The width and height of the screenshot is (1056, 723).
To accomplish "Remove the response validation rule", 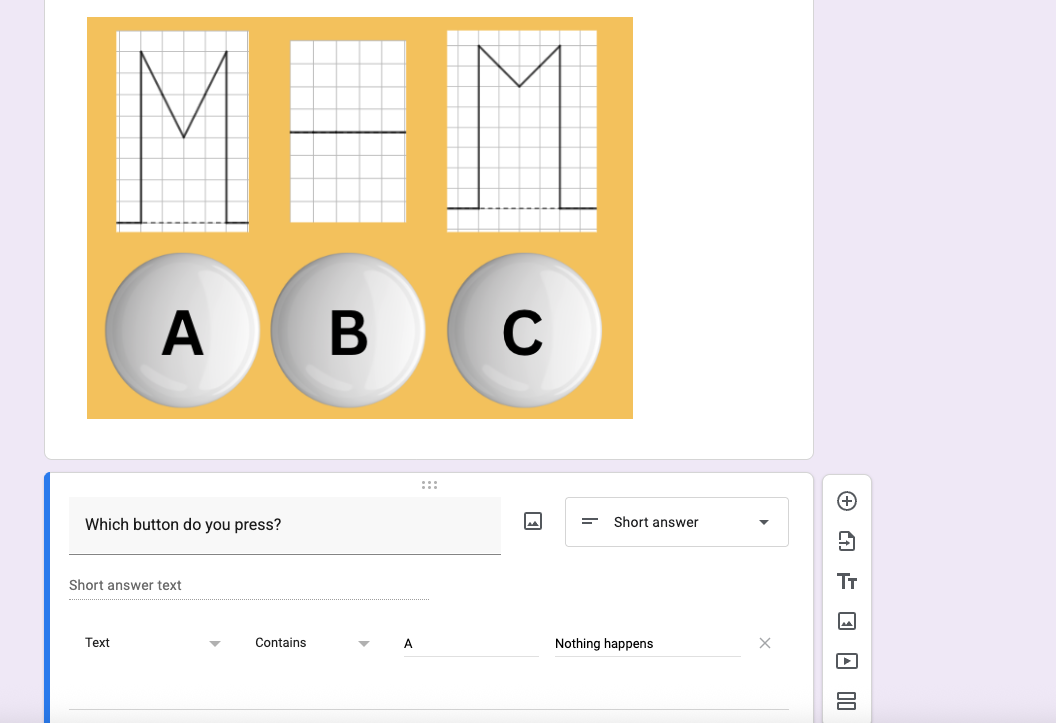I will pos(764,643).
